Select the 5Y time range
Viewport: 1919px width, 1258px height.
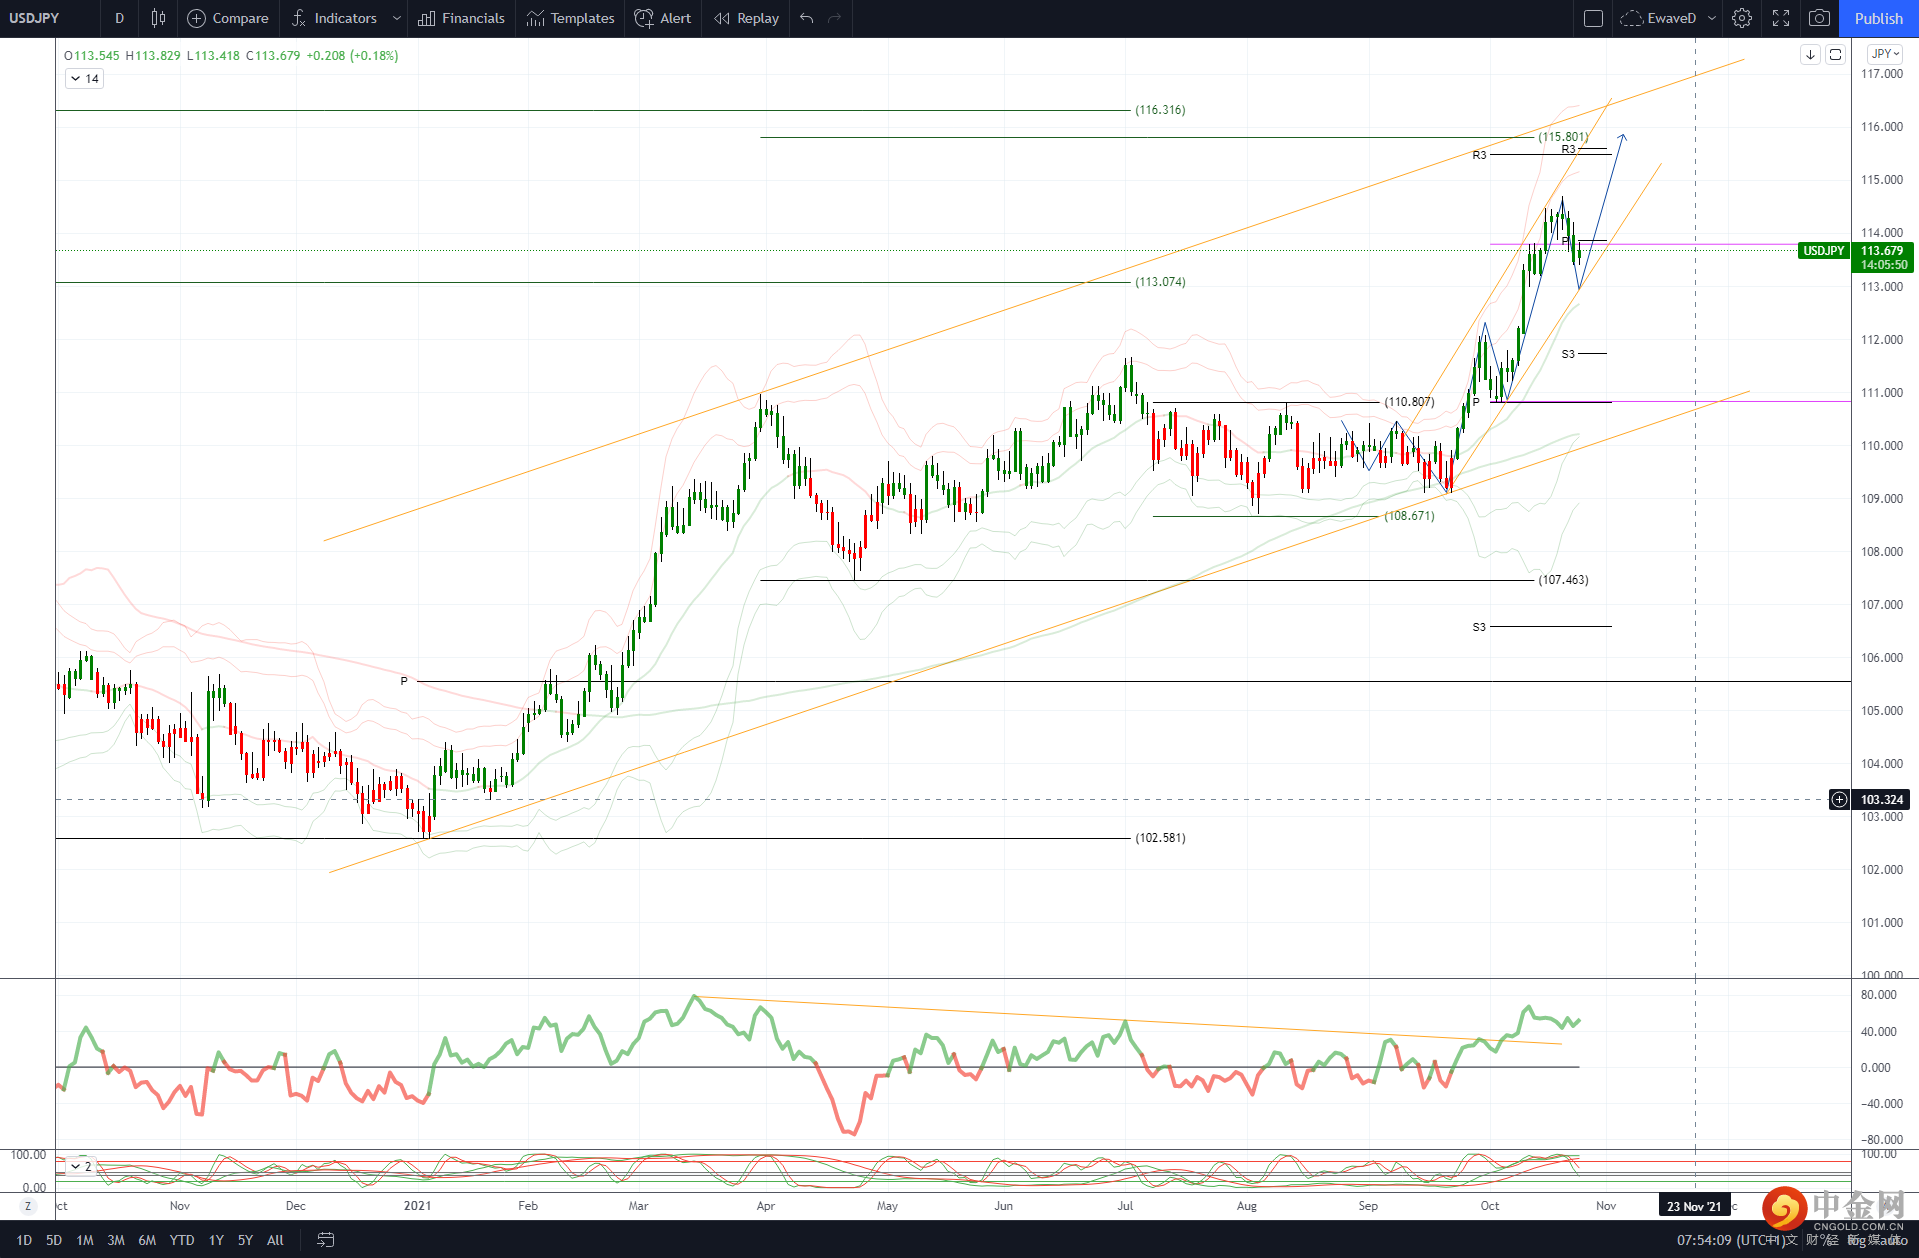[245, 1240]
